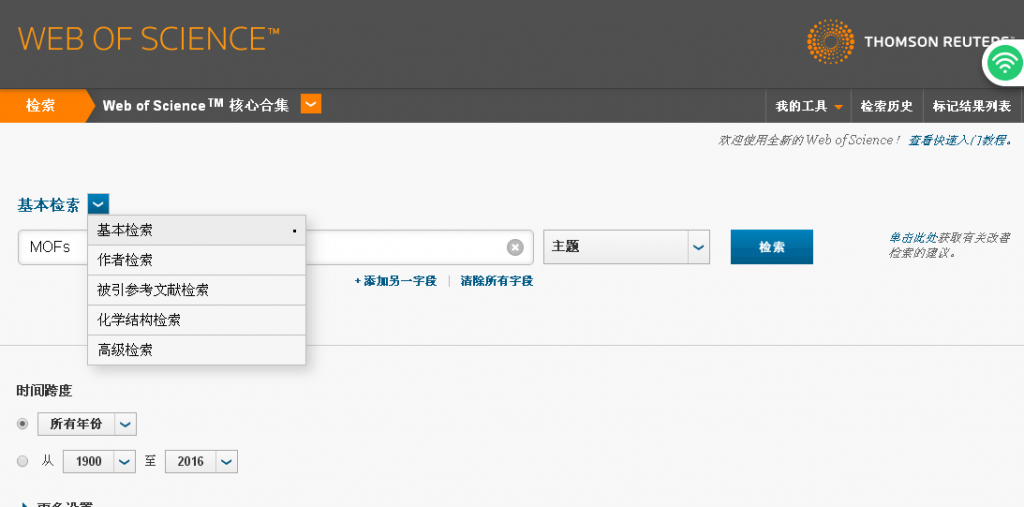The width and height of the screenshot is (1024, 507).
Task: Click the 添加另一字段 link
Action: (x=396, y=281)
